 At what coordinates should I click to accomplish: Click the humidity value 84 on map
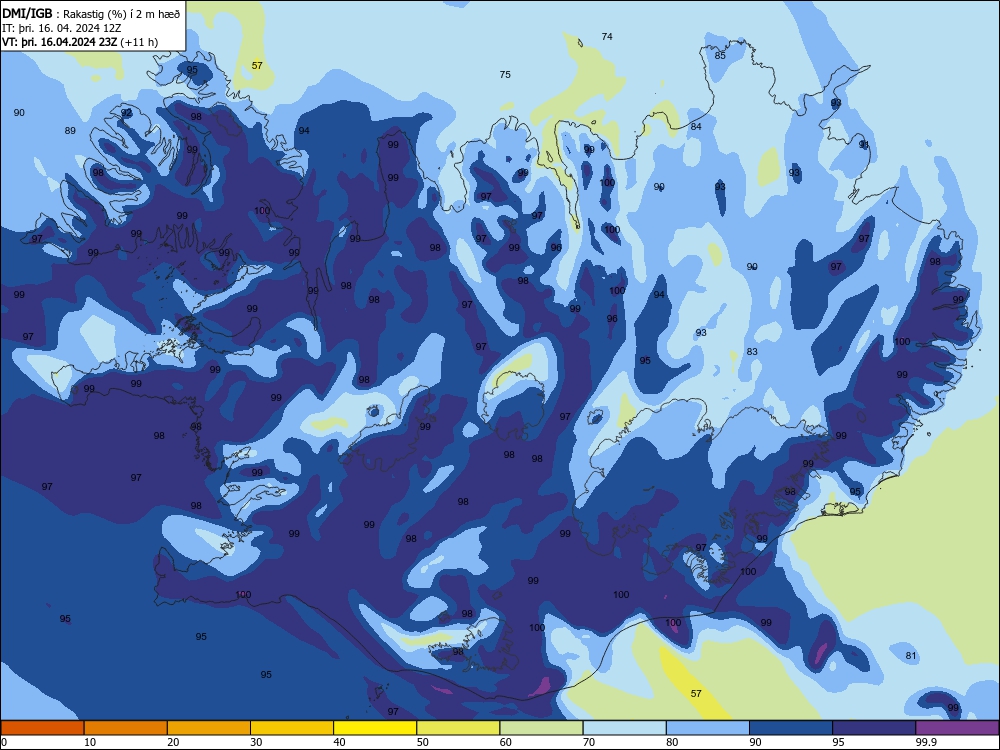coord(696,127)
